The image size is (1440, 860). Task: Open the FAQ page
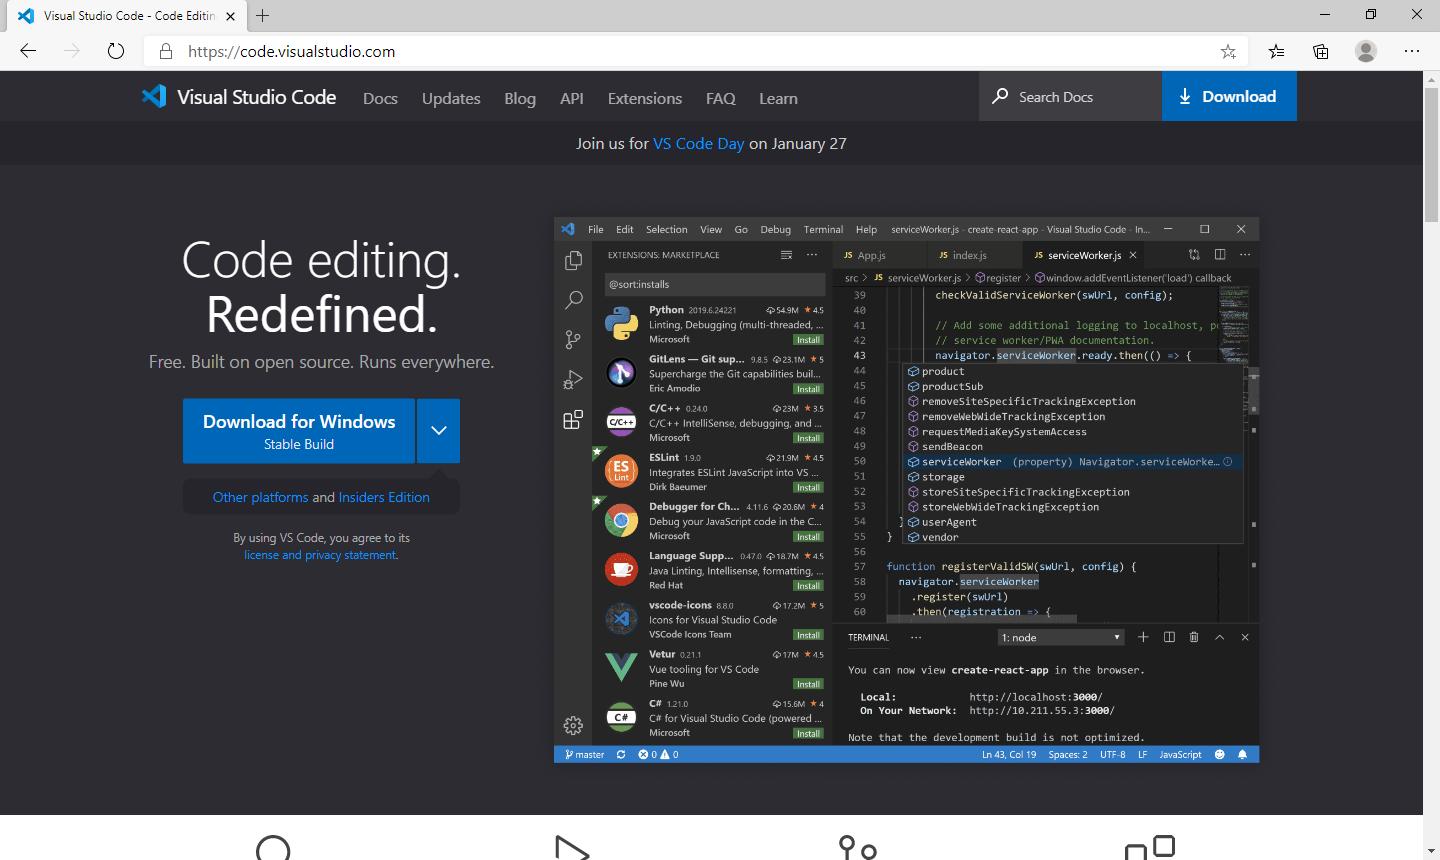pos(720,98)
